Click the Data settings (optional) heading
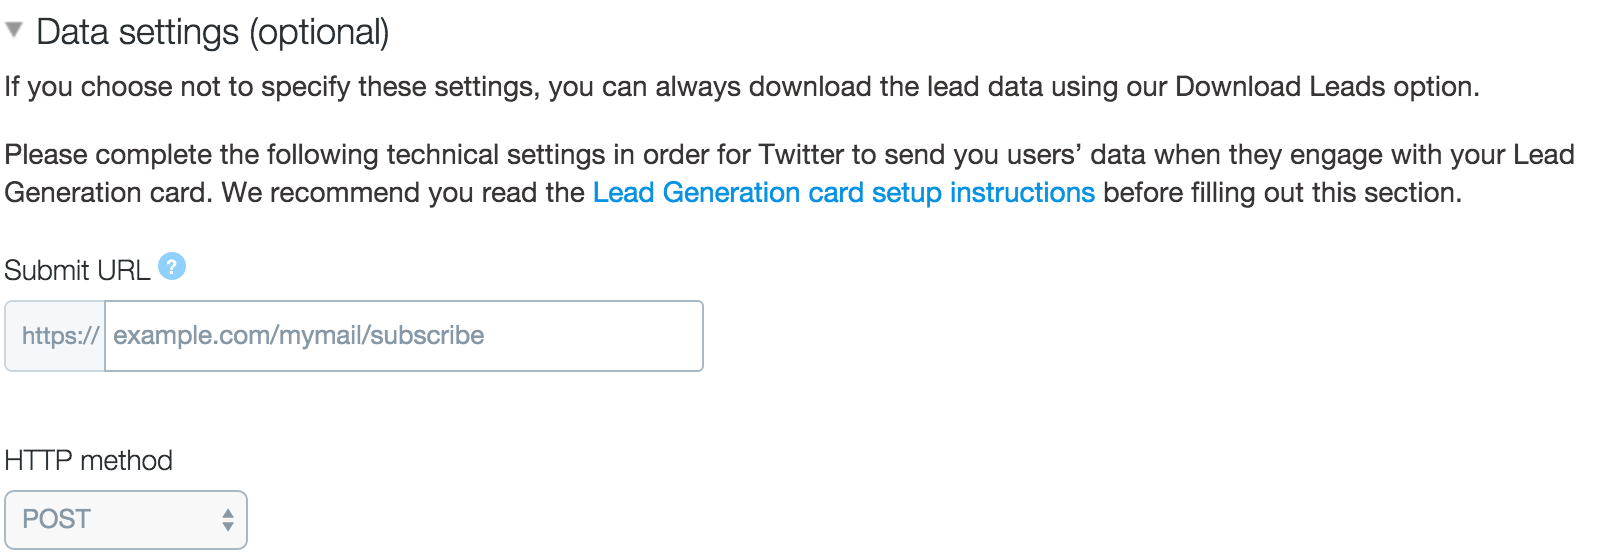This screenshot has height=558, width=1598. [212, 32]
